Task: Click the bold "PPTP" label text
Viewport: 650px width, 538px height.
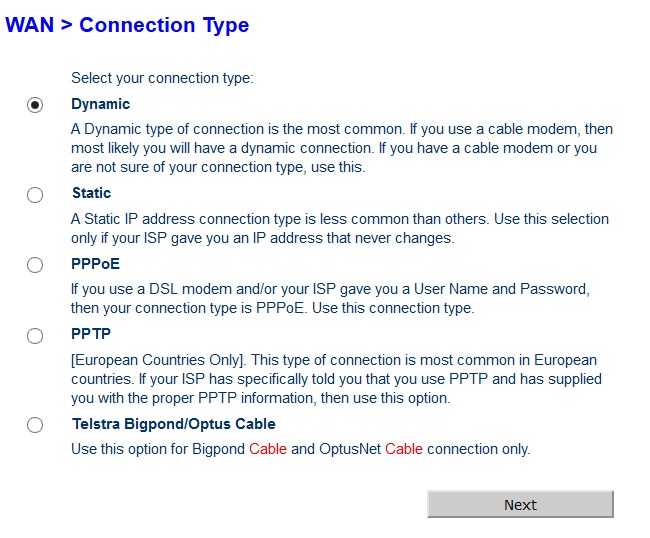Action: 91,334
